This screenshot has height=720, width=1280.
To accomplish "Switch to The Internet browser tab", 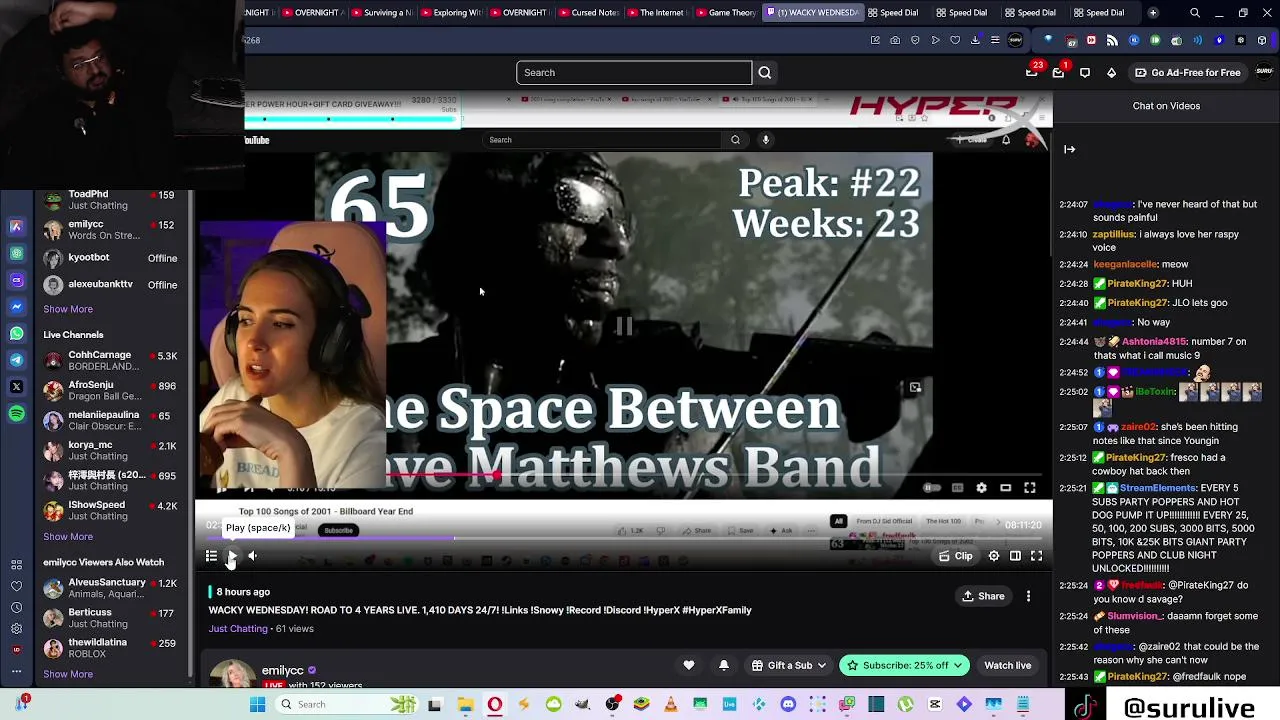I will [x=656, y=12].
